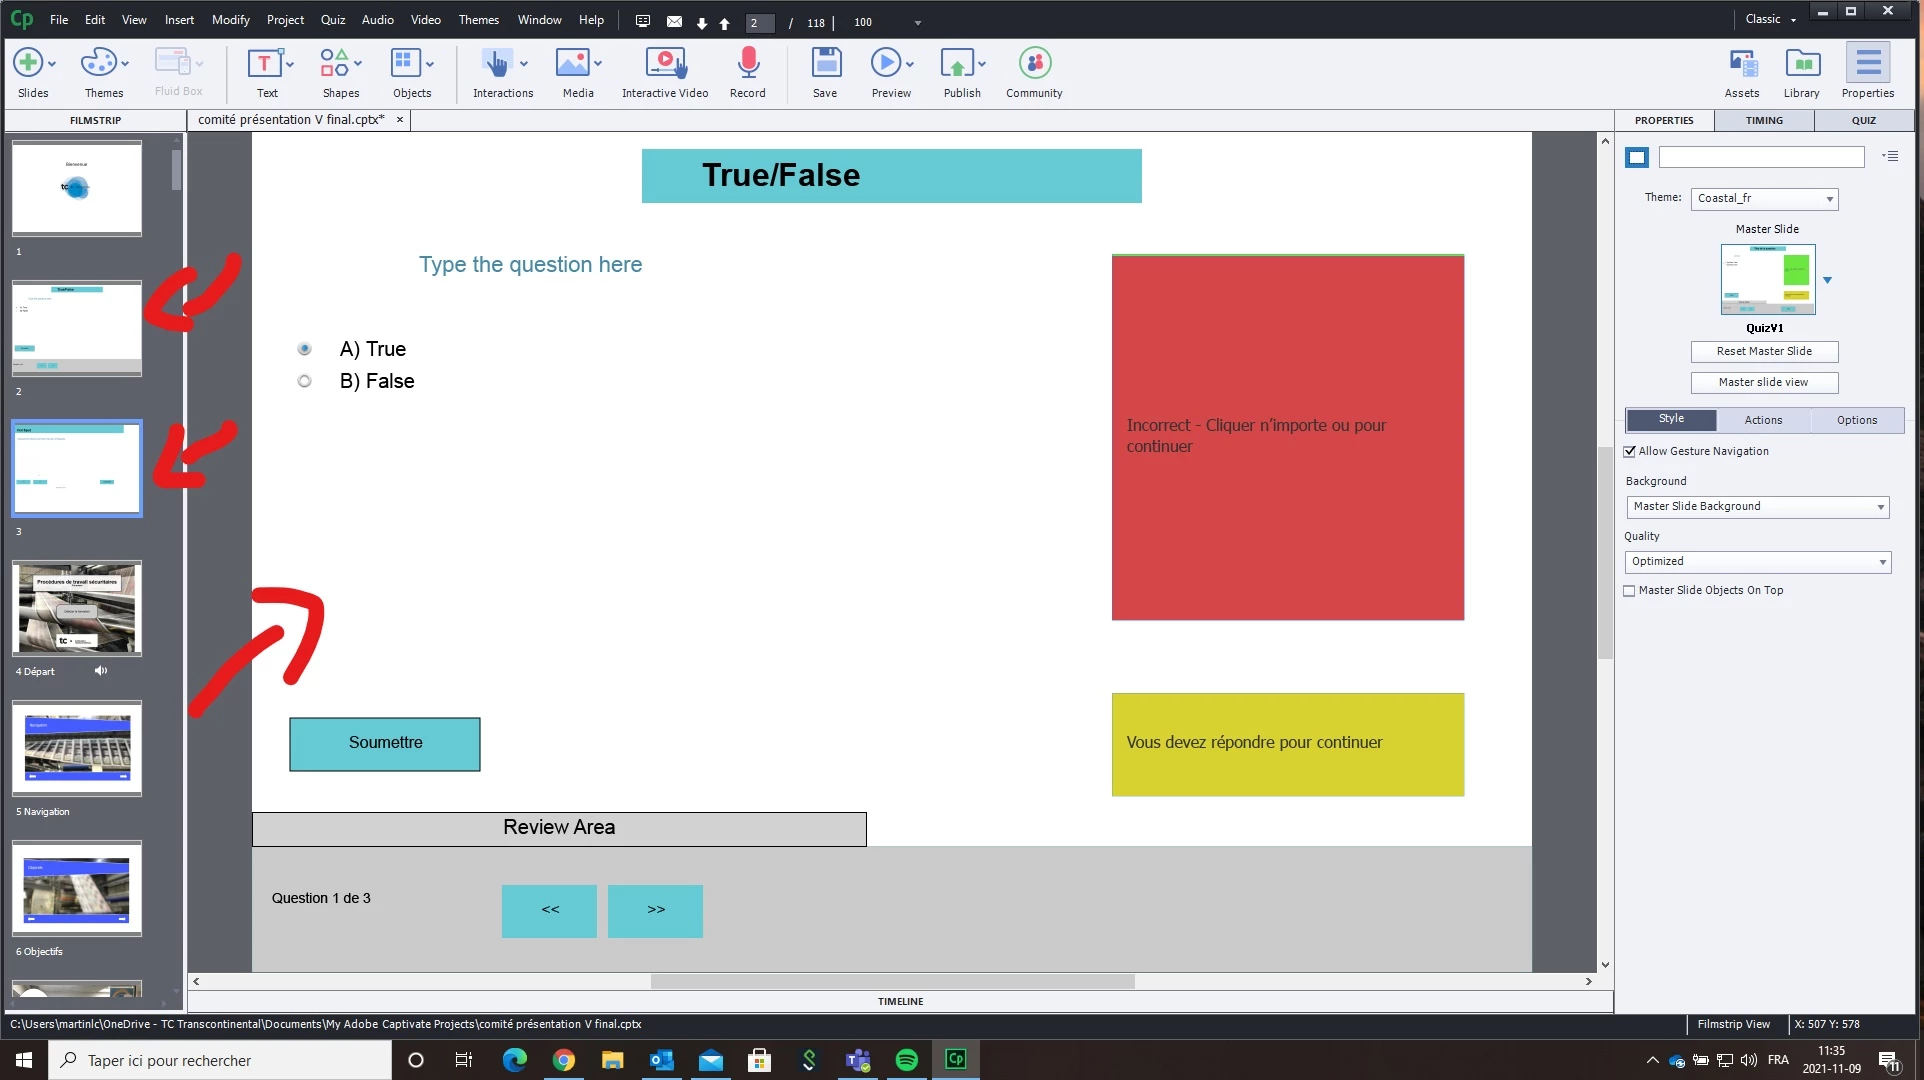
Task: Click the Publish icon
Action: tap(958, 64)
